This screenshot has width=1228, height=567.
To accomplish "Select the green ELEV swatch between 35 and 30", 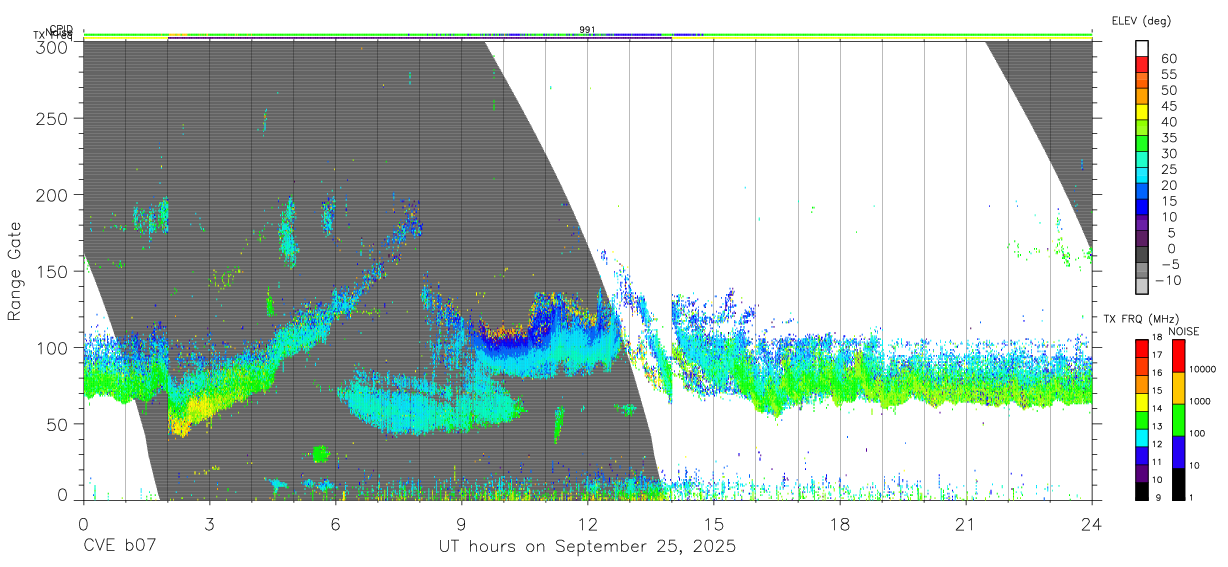I will [1142, 144].
